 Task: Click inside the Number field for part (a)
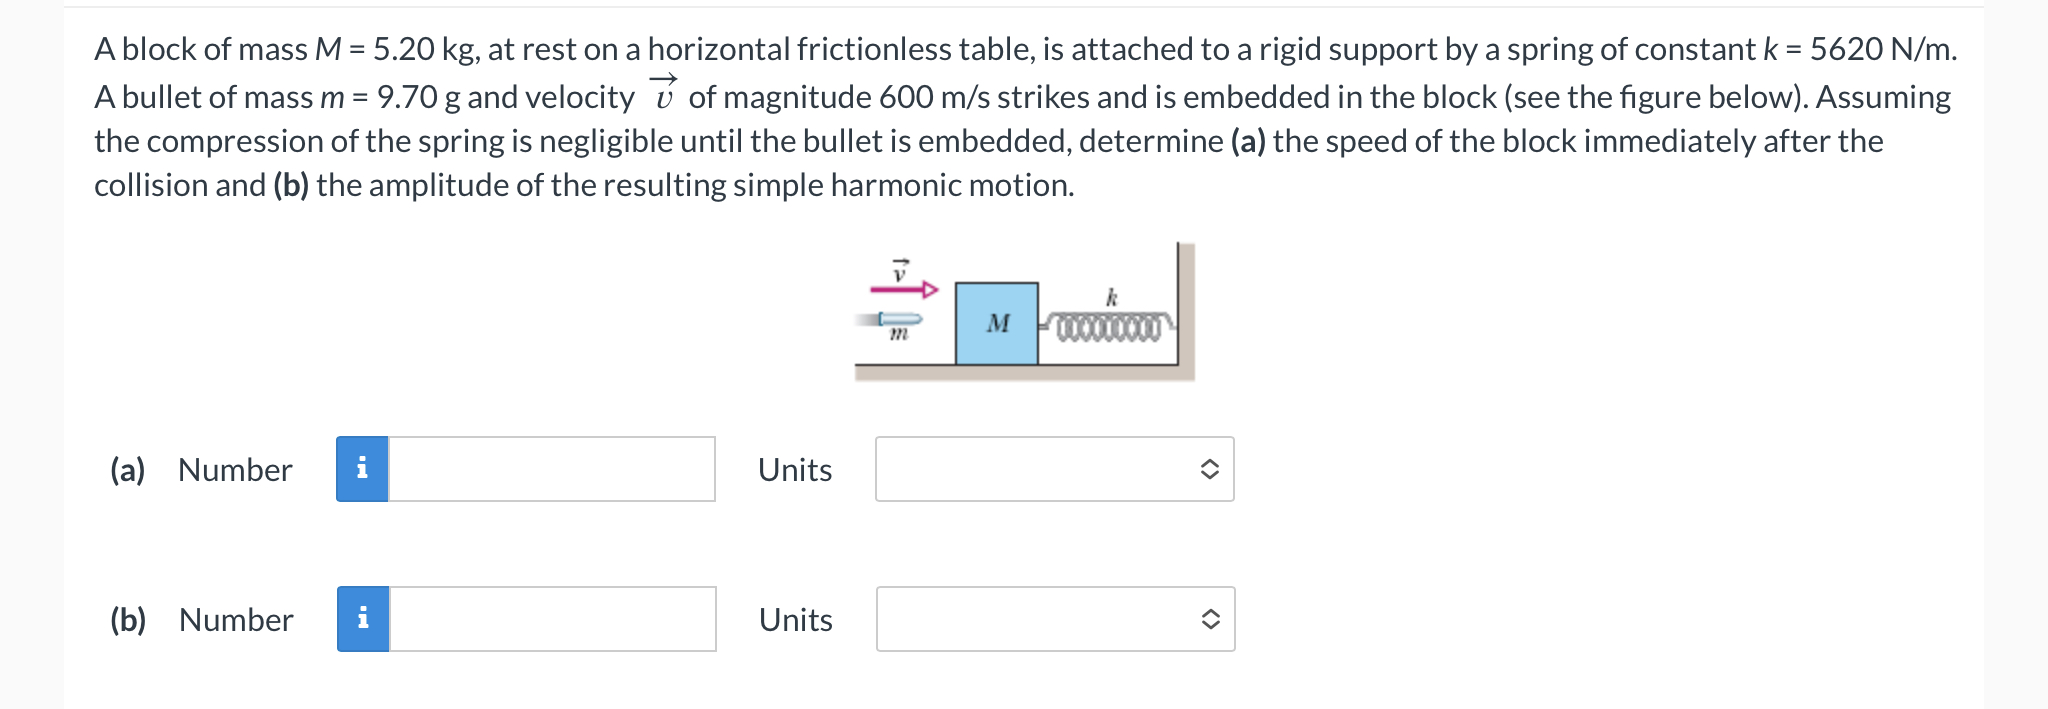(x=550, y=468)
